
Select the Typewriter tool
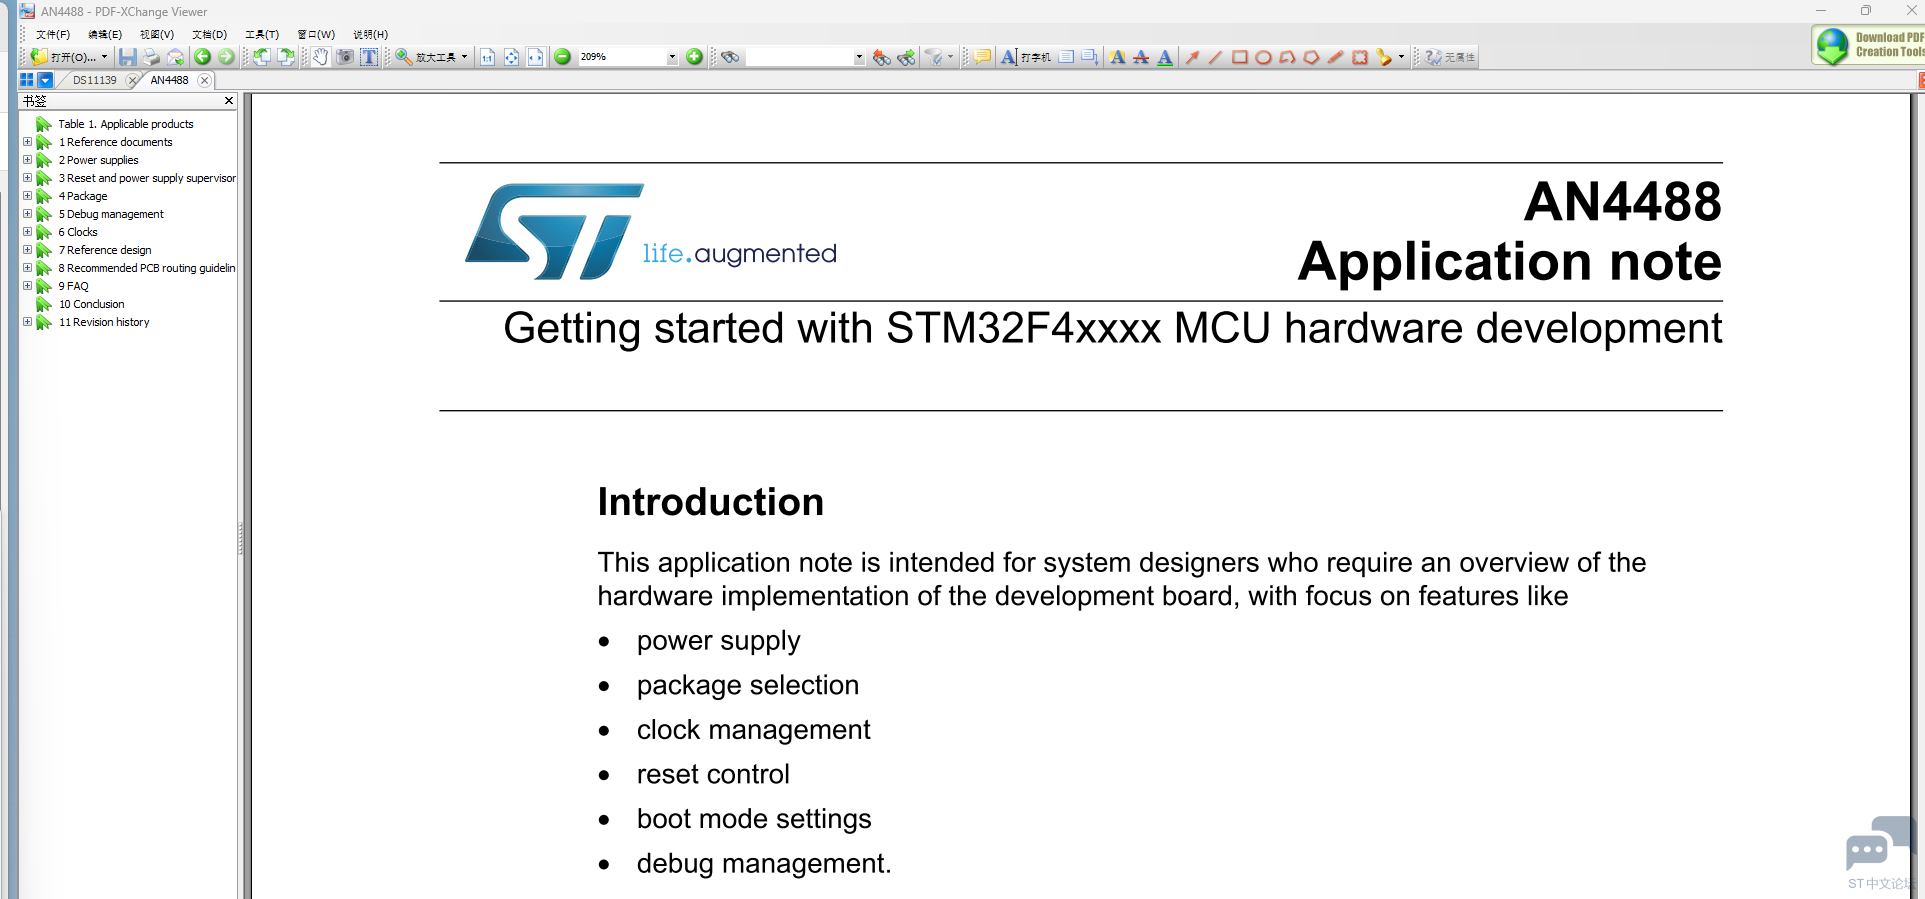point(1025,57)
